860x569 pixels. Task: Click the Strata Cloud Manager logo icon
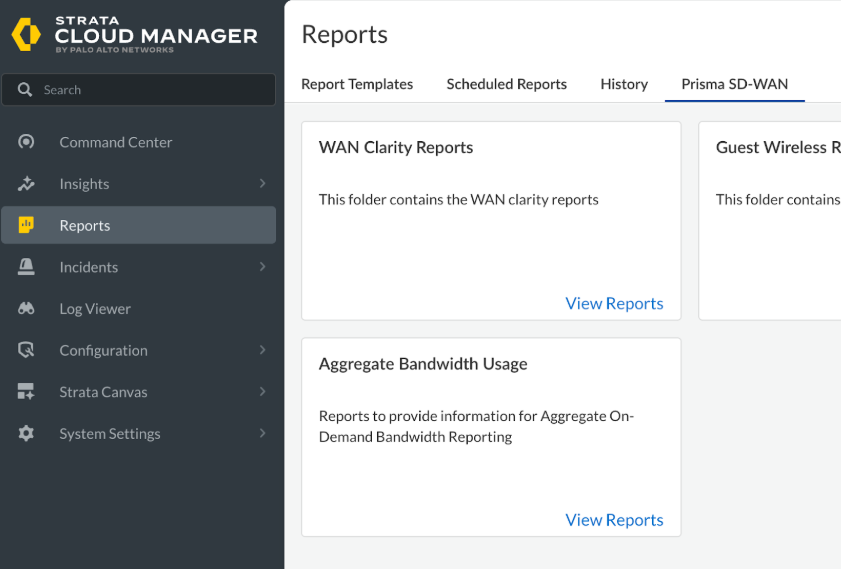(26, 34)
